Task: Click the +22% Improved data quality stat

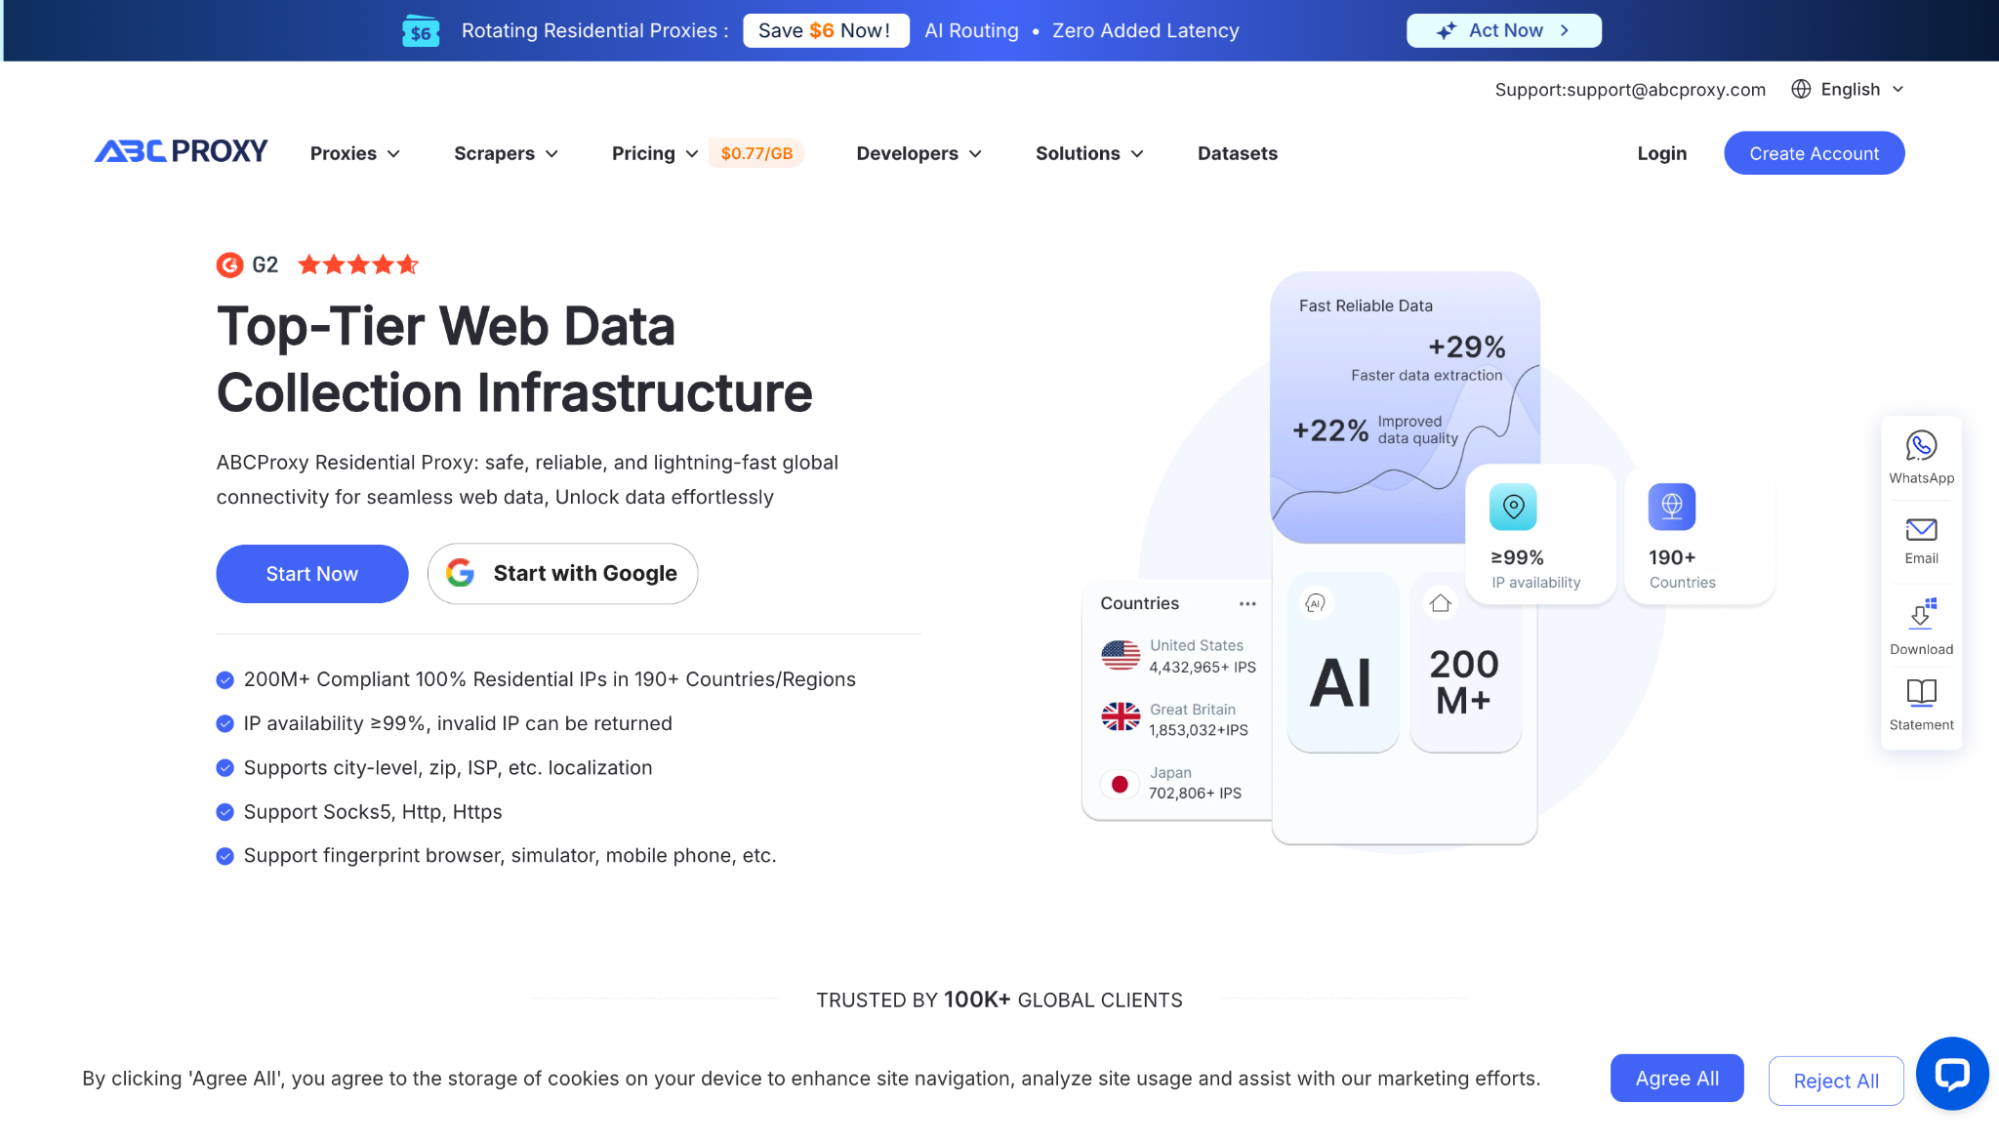Action: pyautogui.click(x=1375, y=430)
